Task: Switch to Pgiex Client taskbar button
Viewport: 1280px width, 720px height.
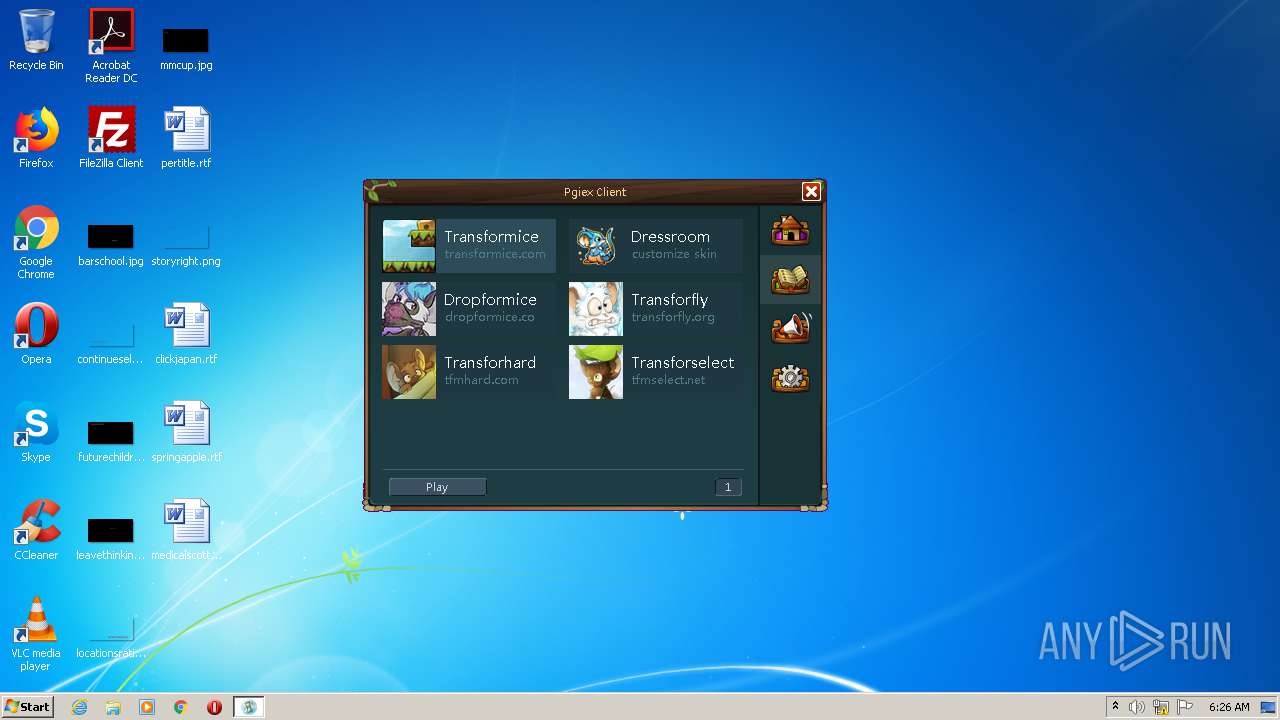Action: pos(249,707)
